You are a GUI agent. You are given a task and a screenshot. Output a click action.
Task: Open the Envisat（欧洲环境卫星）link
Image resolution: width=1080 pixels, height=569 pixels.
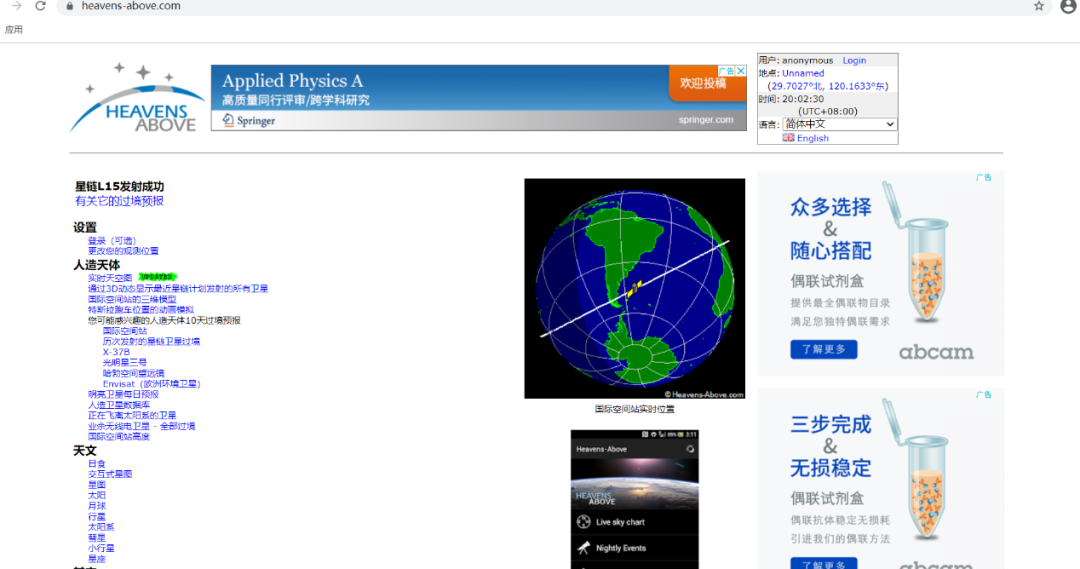152,384
